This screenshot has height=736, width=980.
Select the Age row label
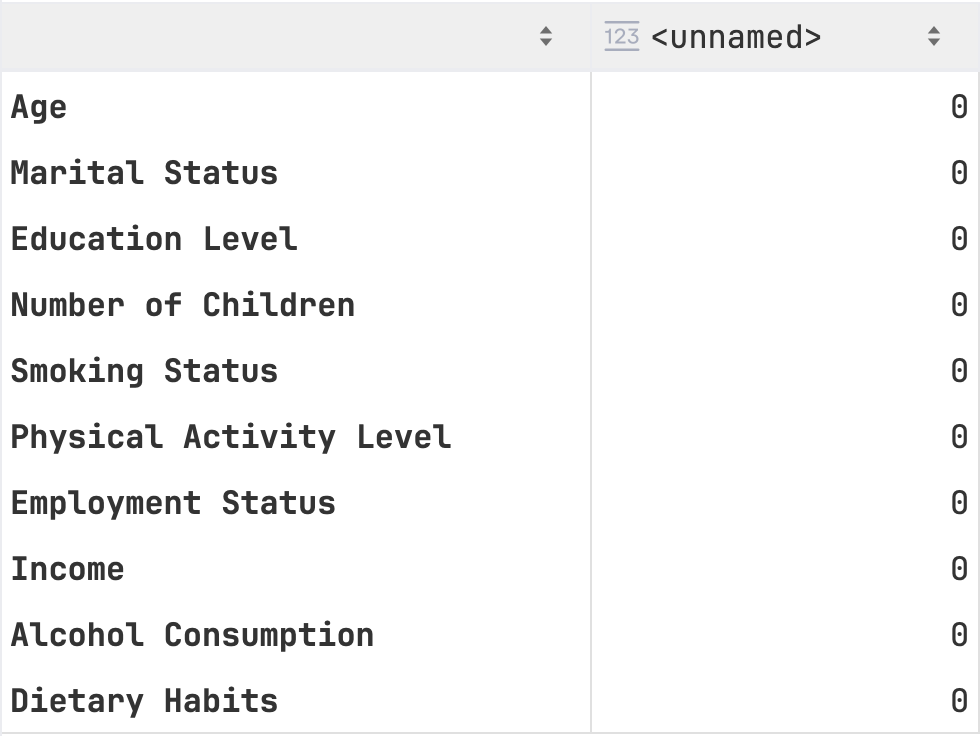point(39,107)
